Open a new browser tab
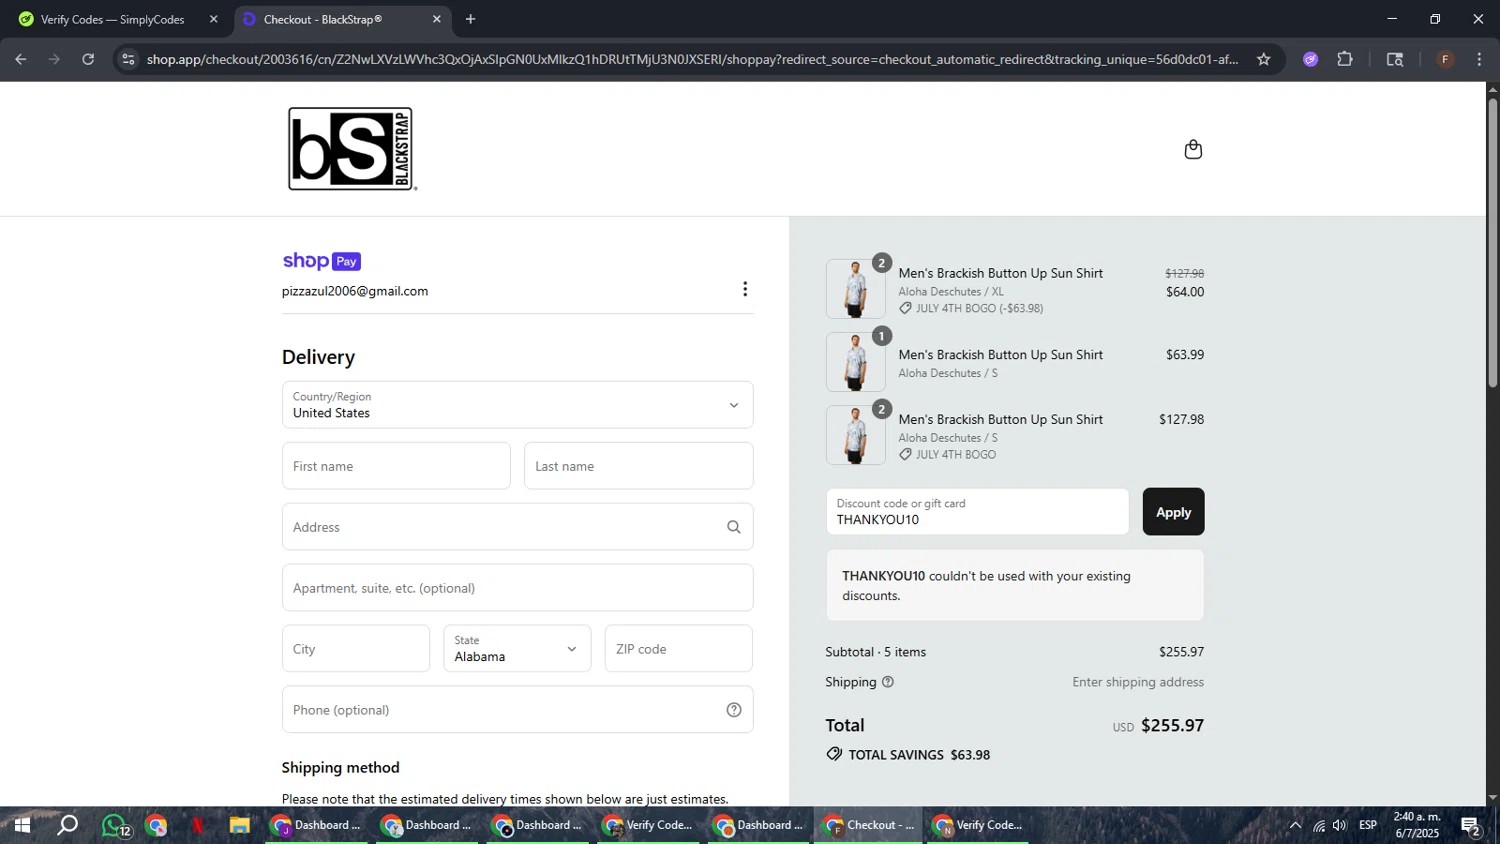Viewport: 1500px width, 844px height. 470,19
